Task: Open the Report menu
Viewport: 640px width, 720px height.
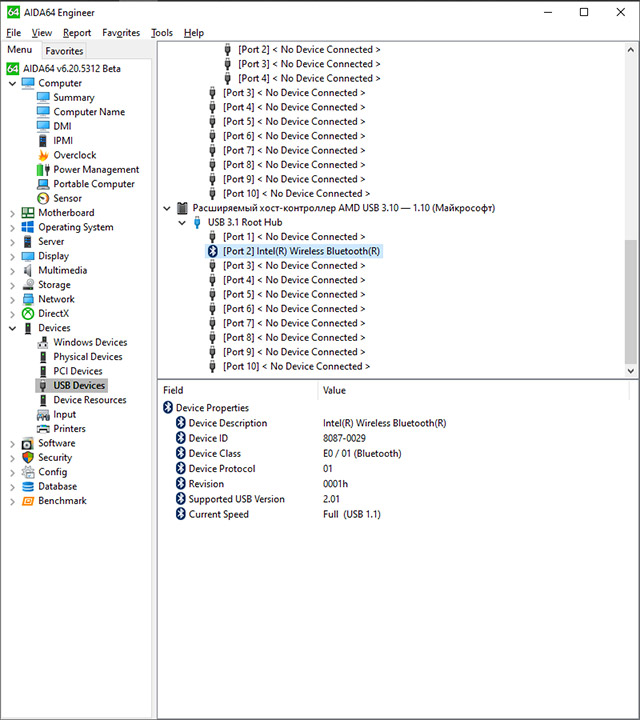Action: click(77, 33)
